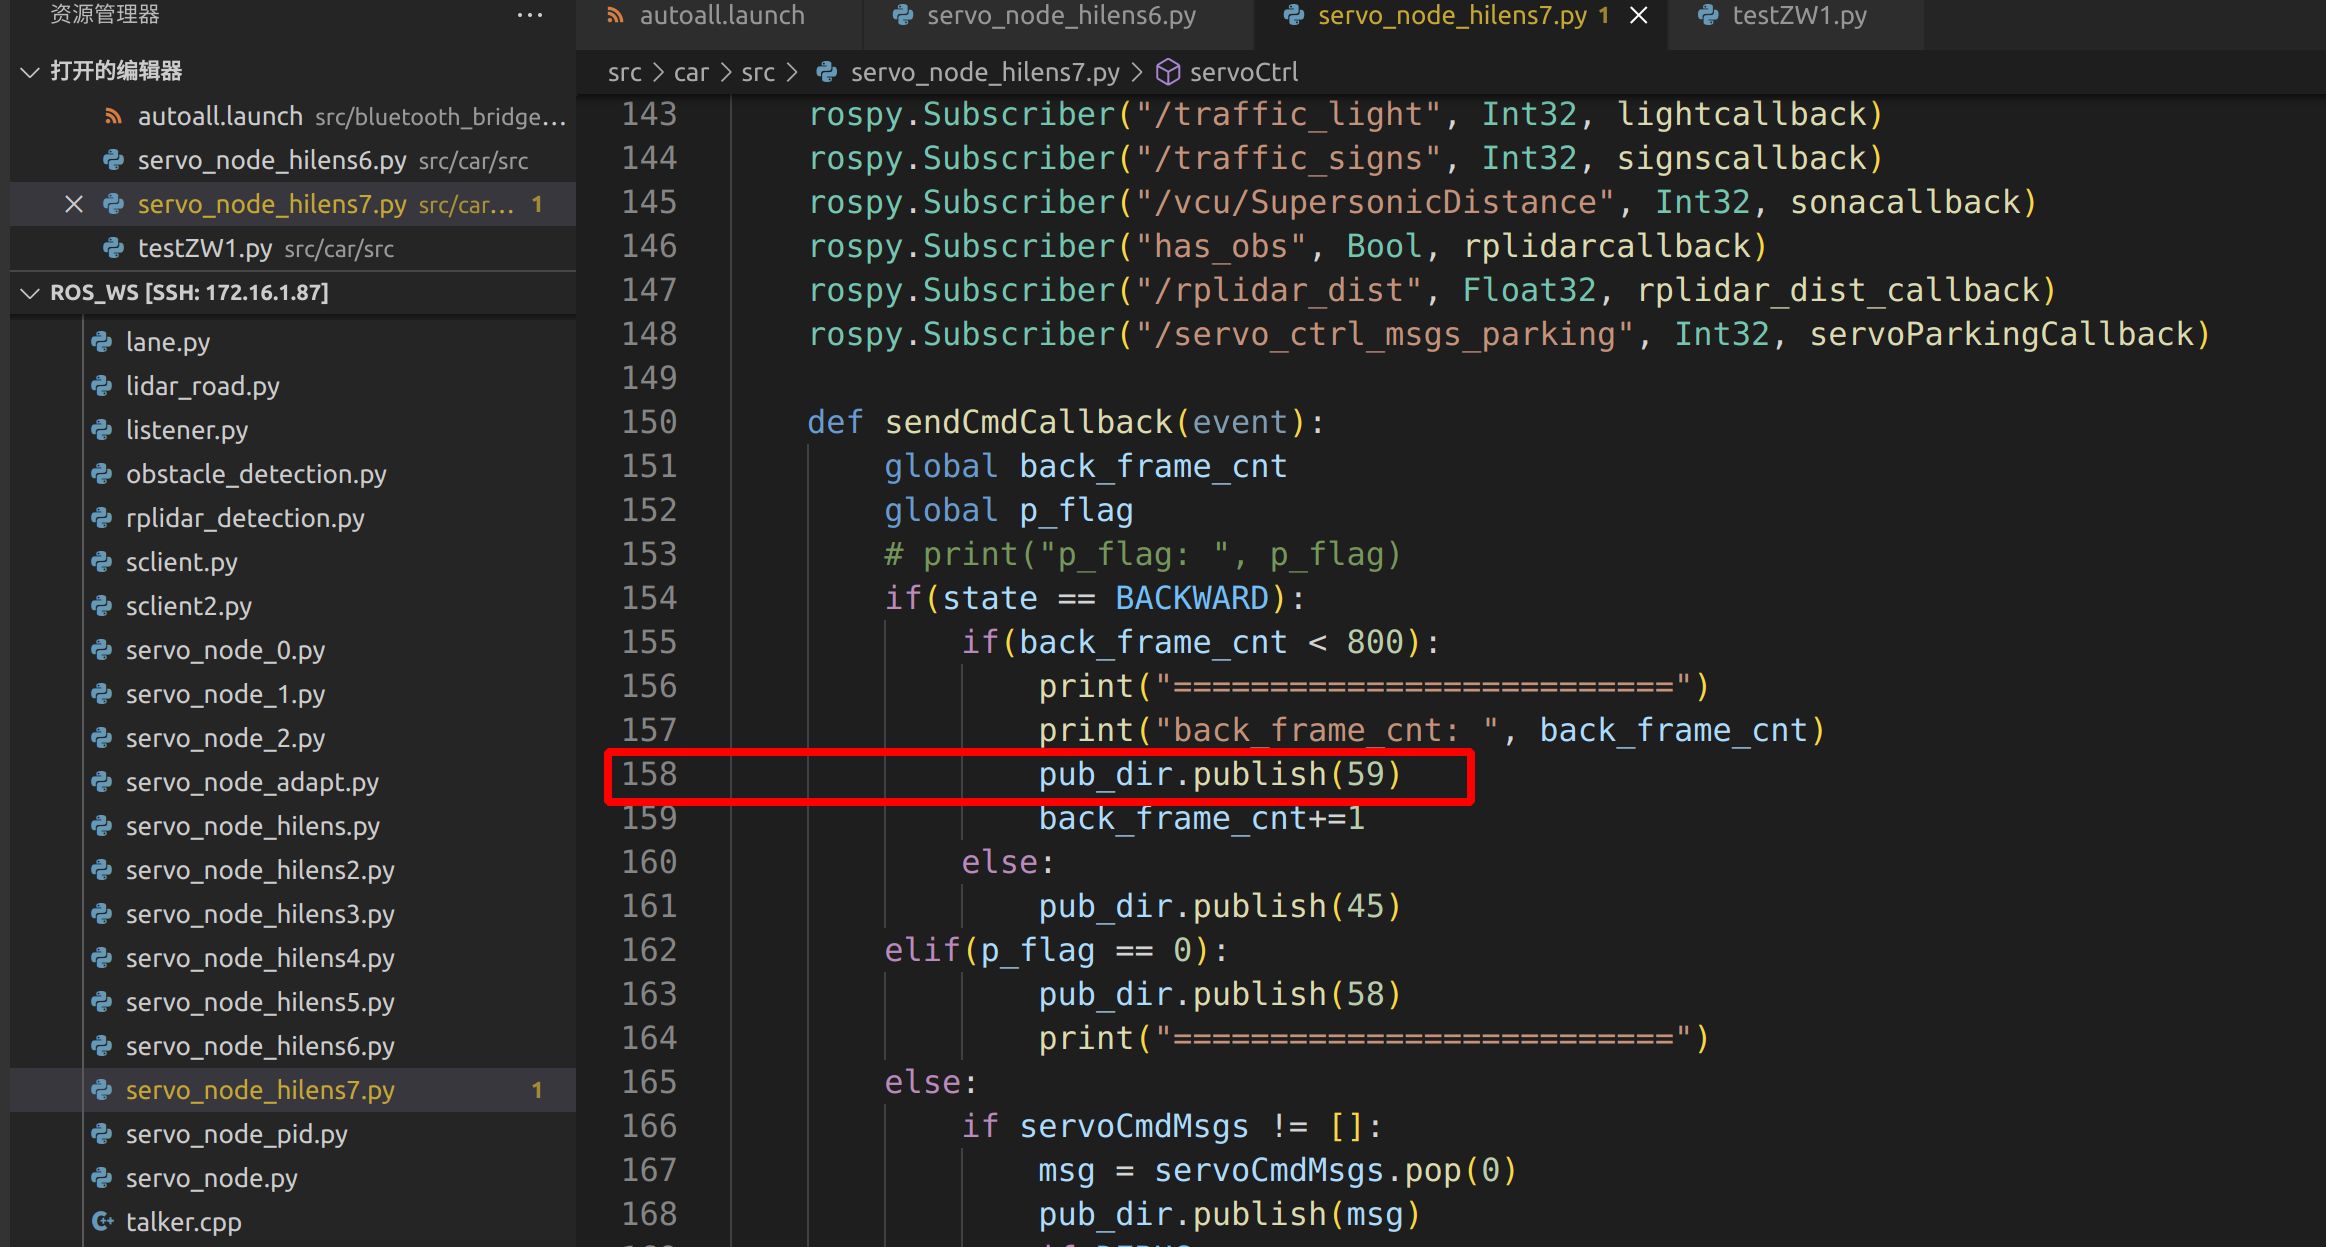
Task: Click the servoCtrl symbol icon in breadcrumb
Action: [x=1167, y=72]
